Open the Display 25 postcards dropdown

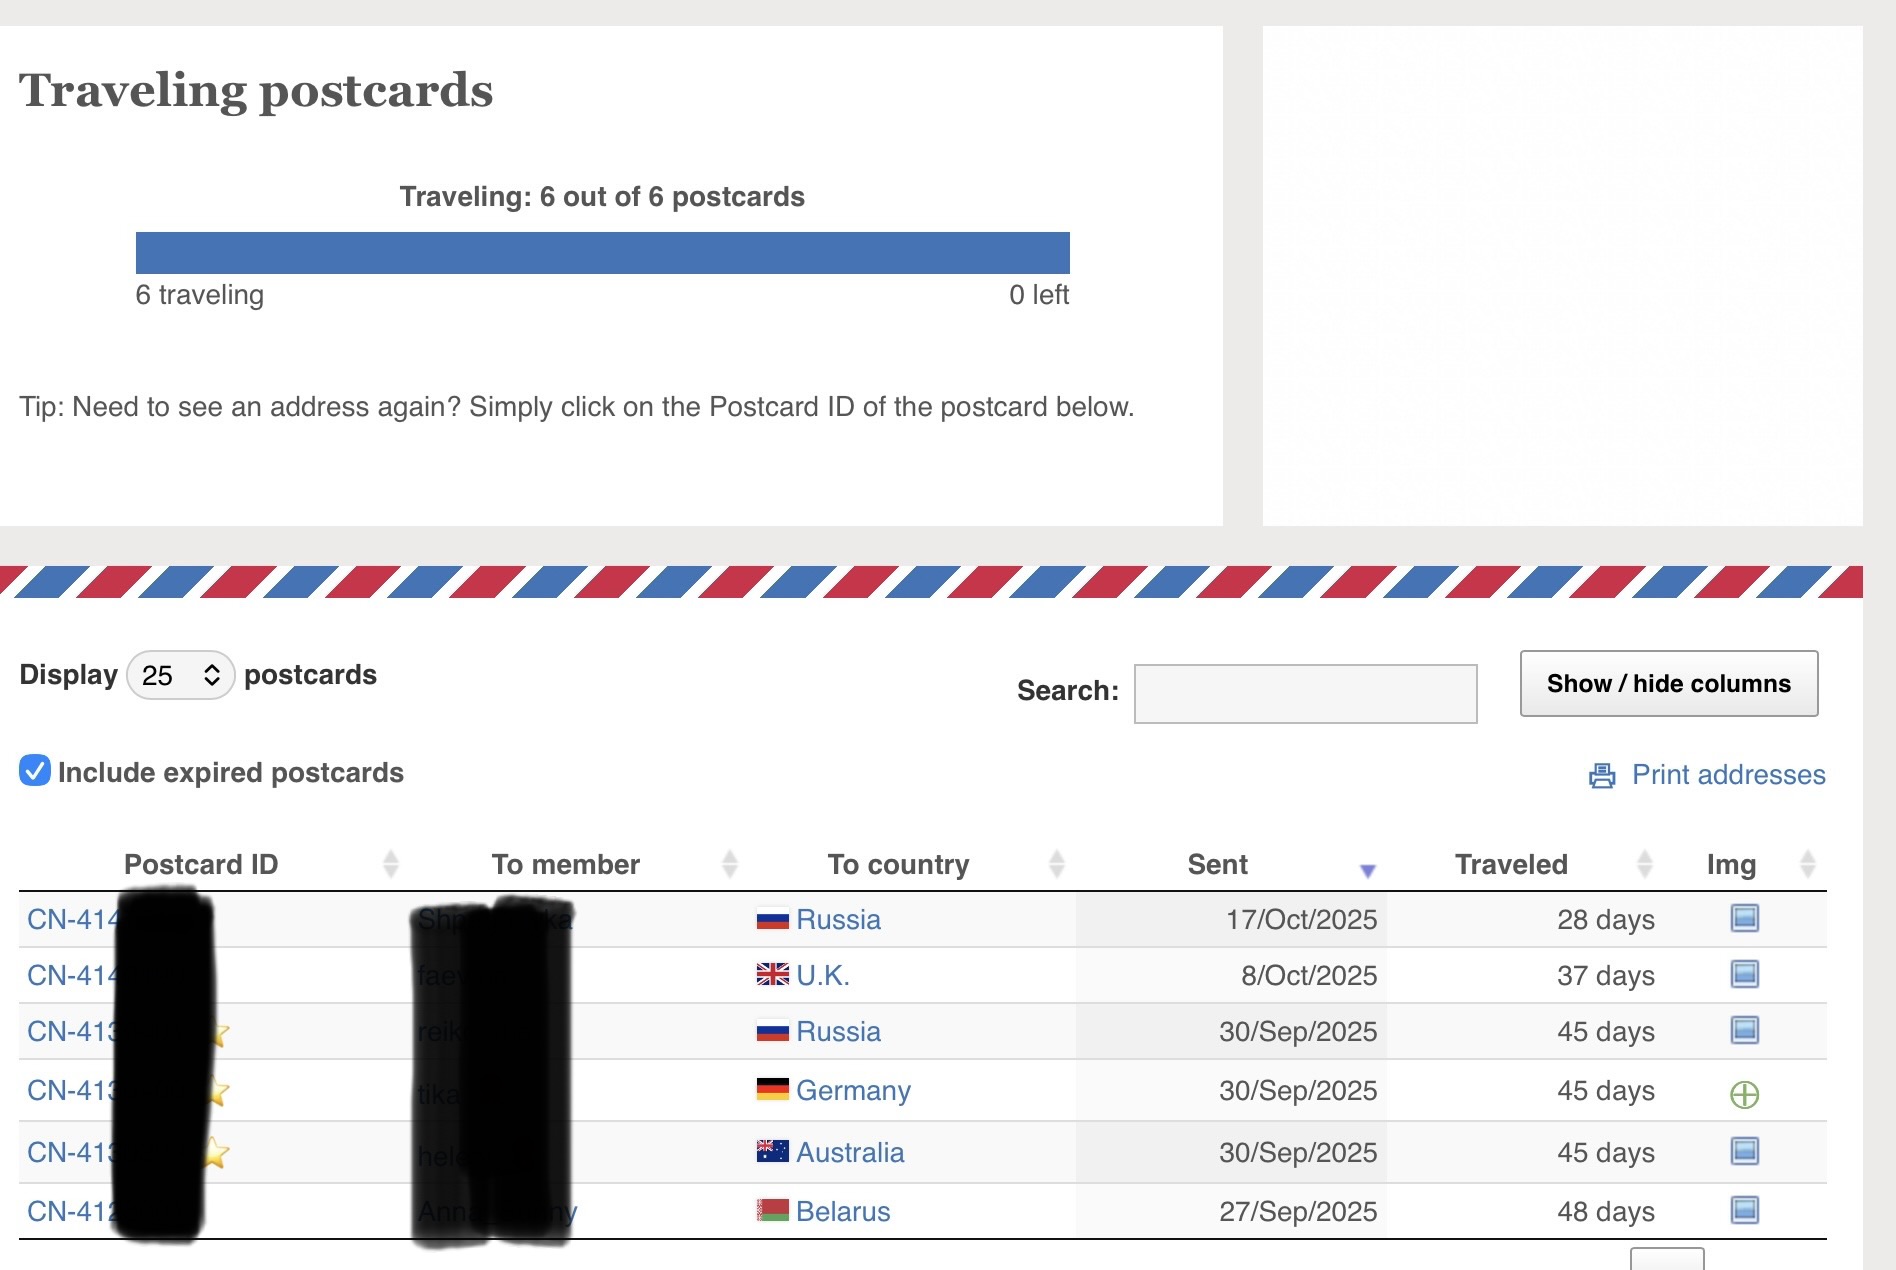point(181,676)
